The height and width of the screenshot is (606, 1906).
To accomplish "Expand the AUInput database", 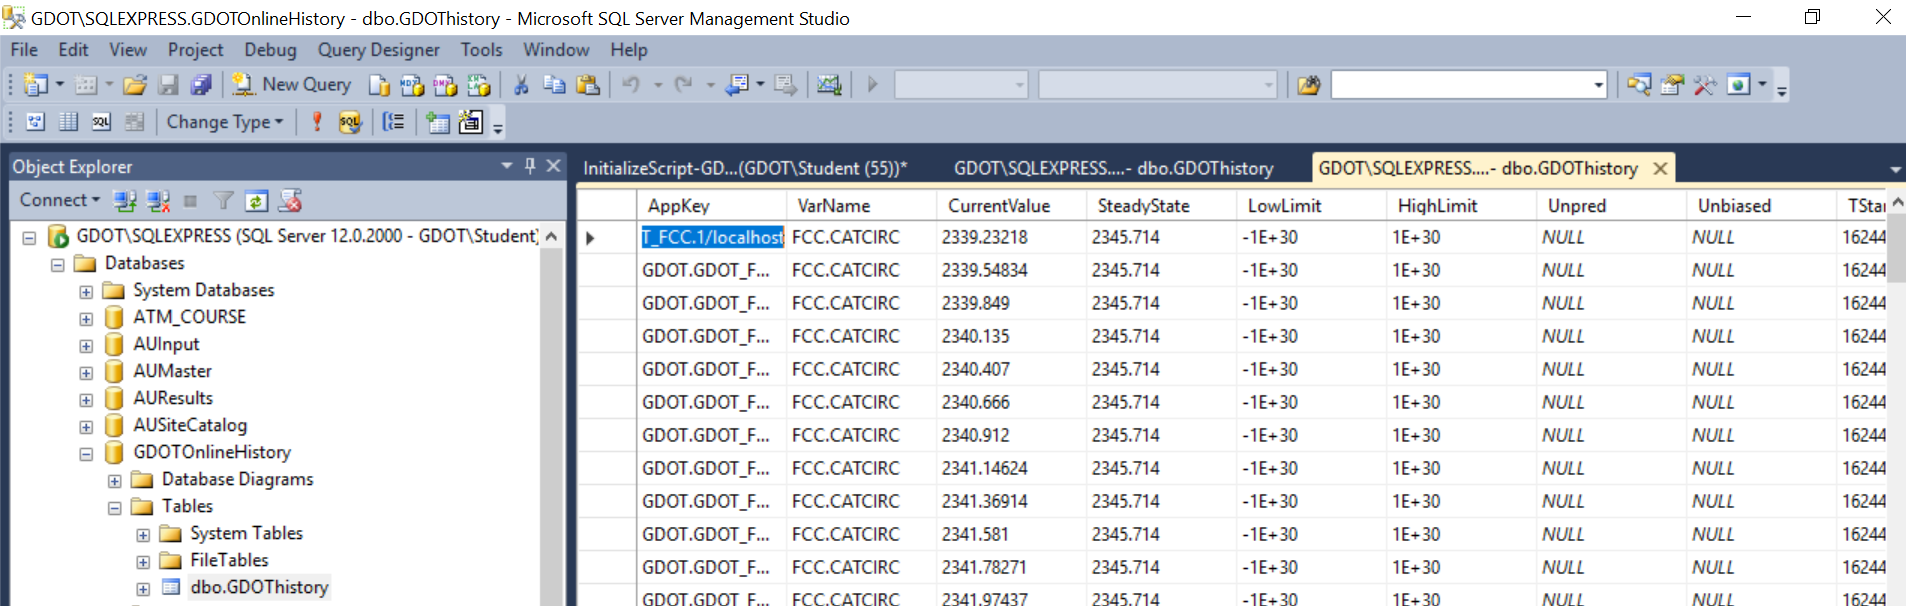I will 86,346.
